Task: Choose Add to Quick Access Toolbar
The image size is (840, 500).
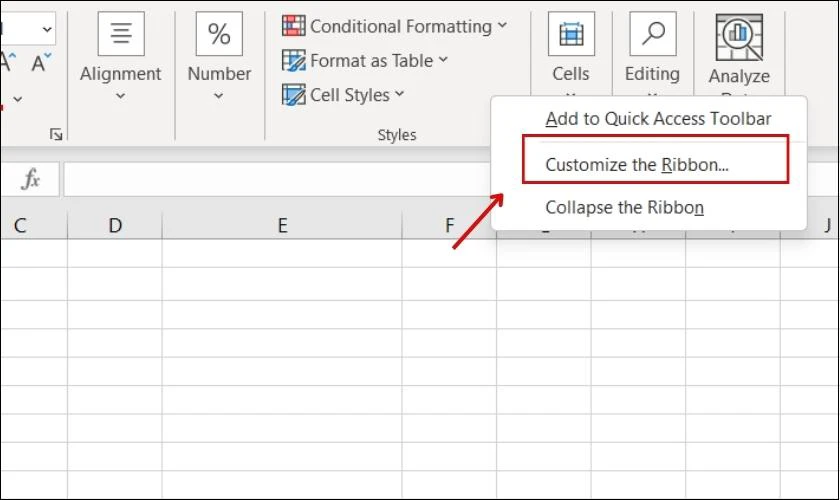Action: [x=658, y=118]
